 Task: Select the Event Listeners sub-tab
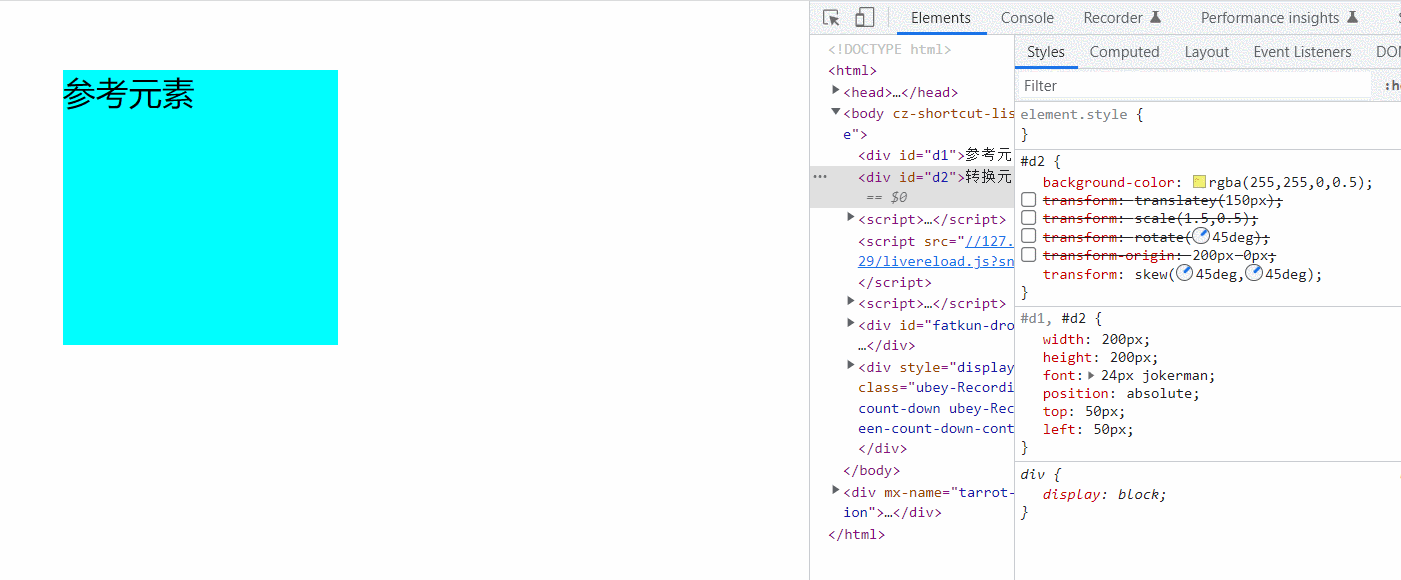point(1302,52)
